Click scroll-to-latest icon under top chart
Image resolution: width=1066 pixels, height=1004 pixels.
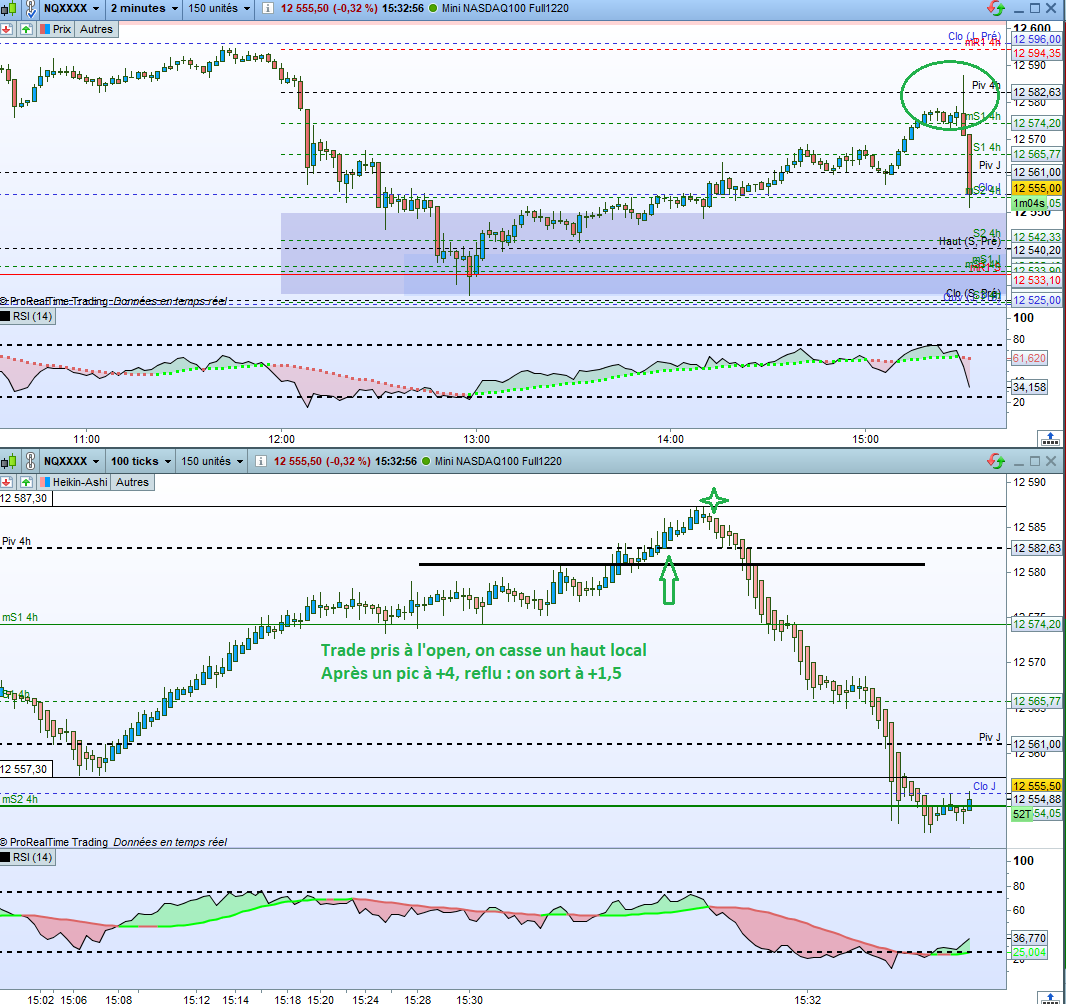point(1050,438)
